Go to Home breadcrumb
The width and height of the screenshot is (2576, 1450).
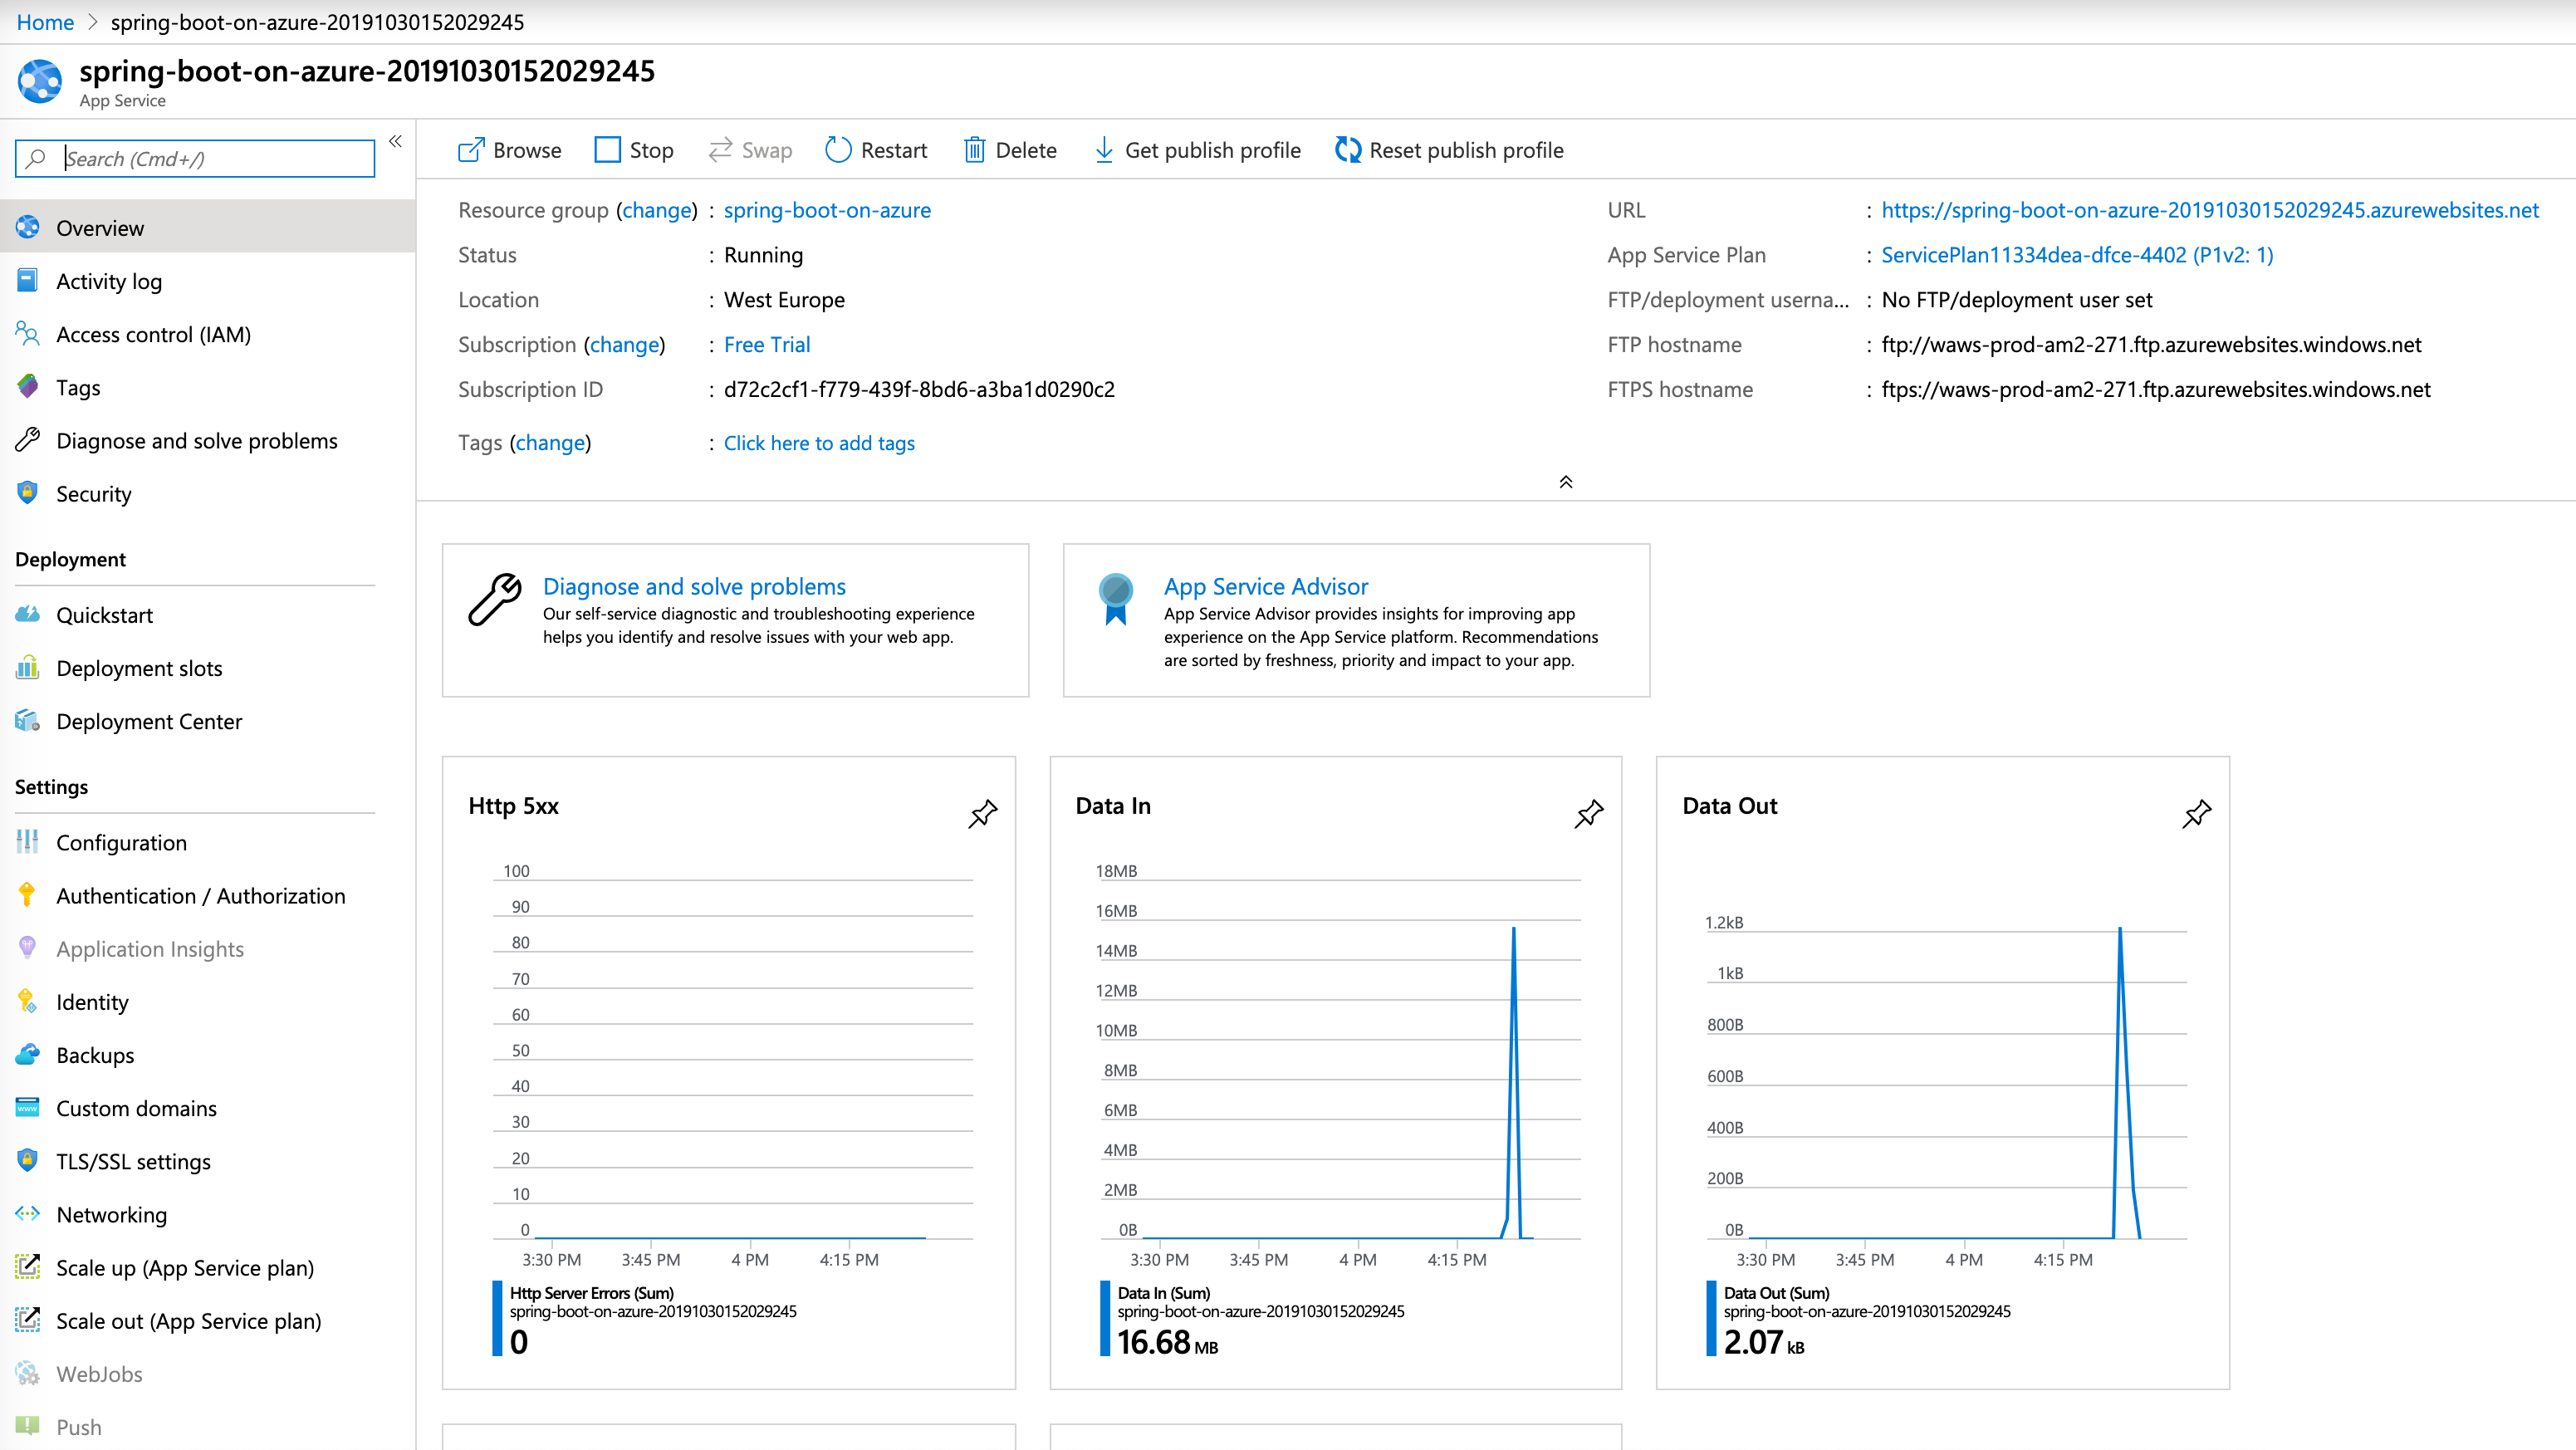45,22
